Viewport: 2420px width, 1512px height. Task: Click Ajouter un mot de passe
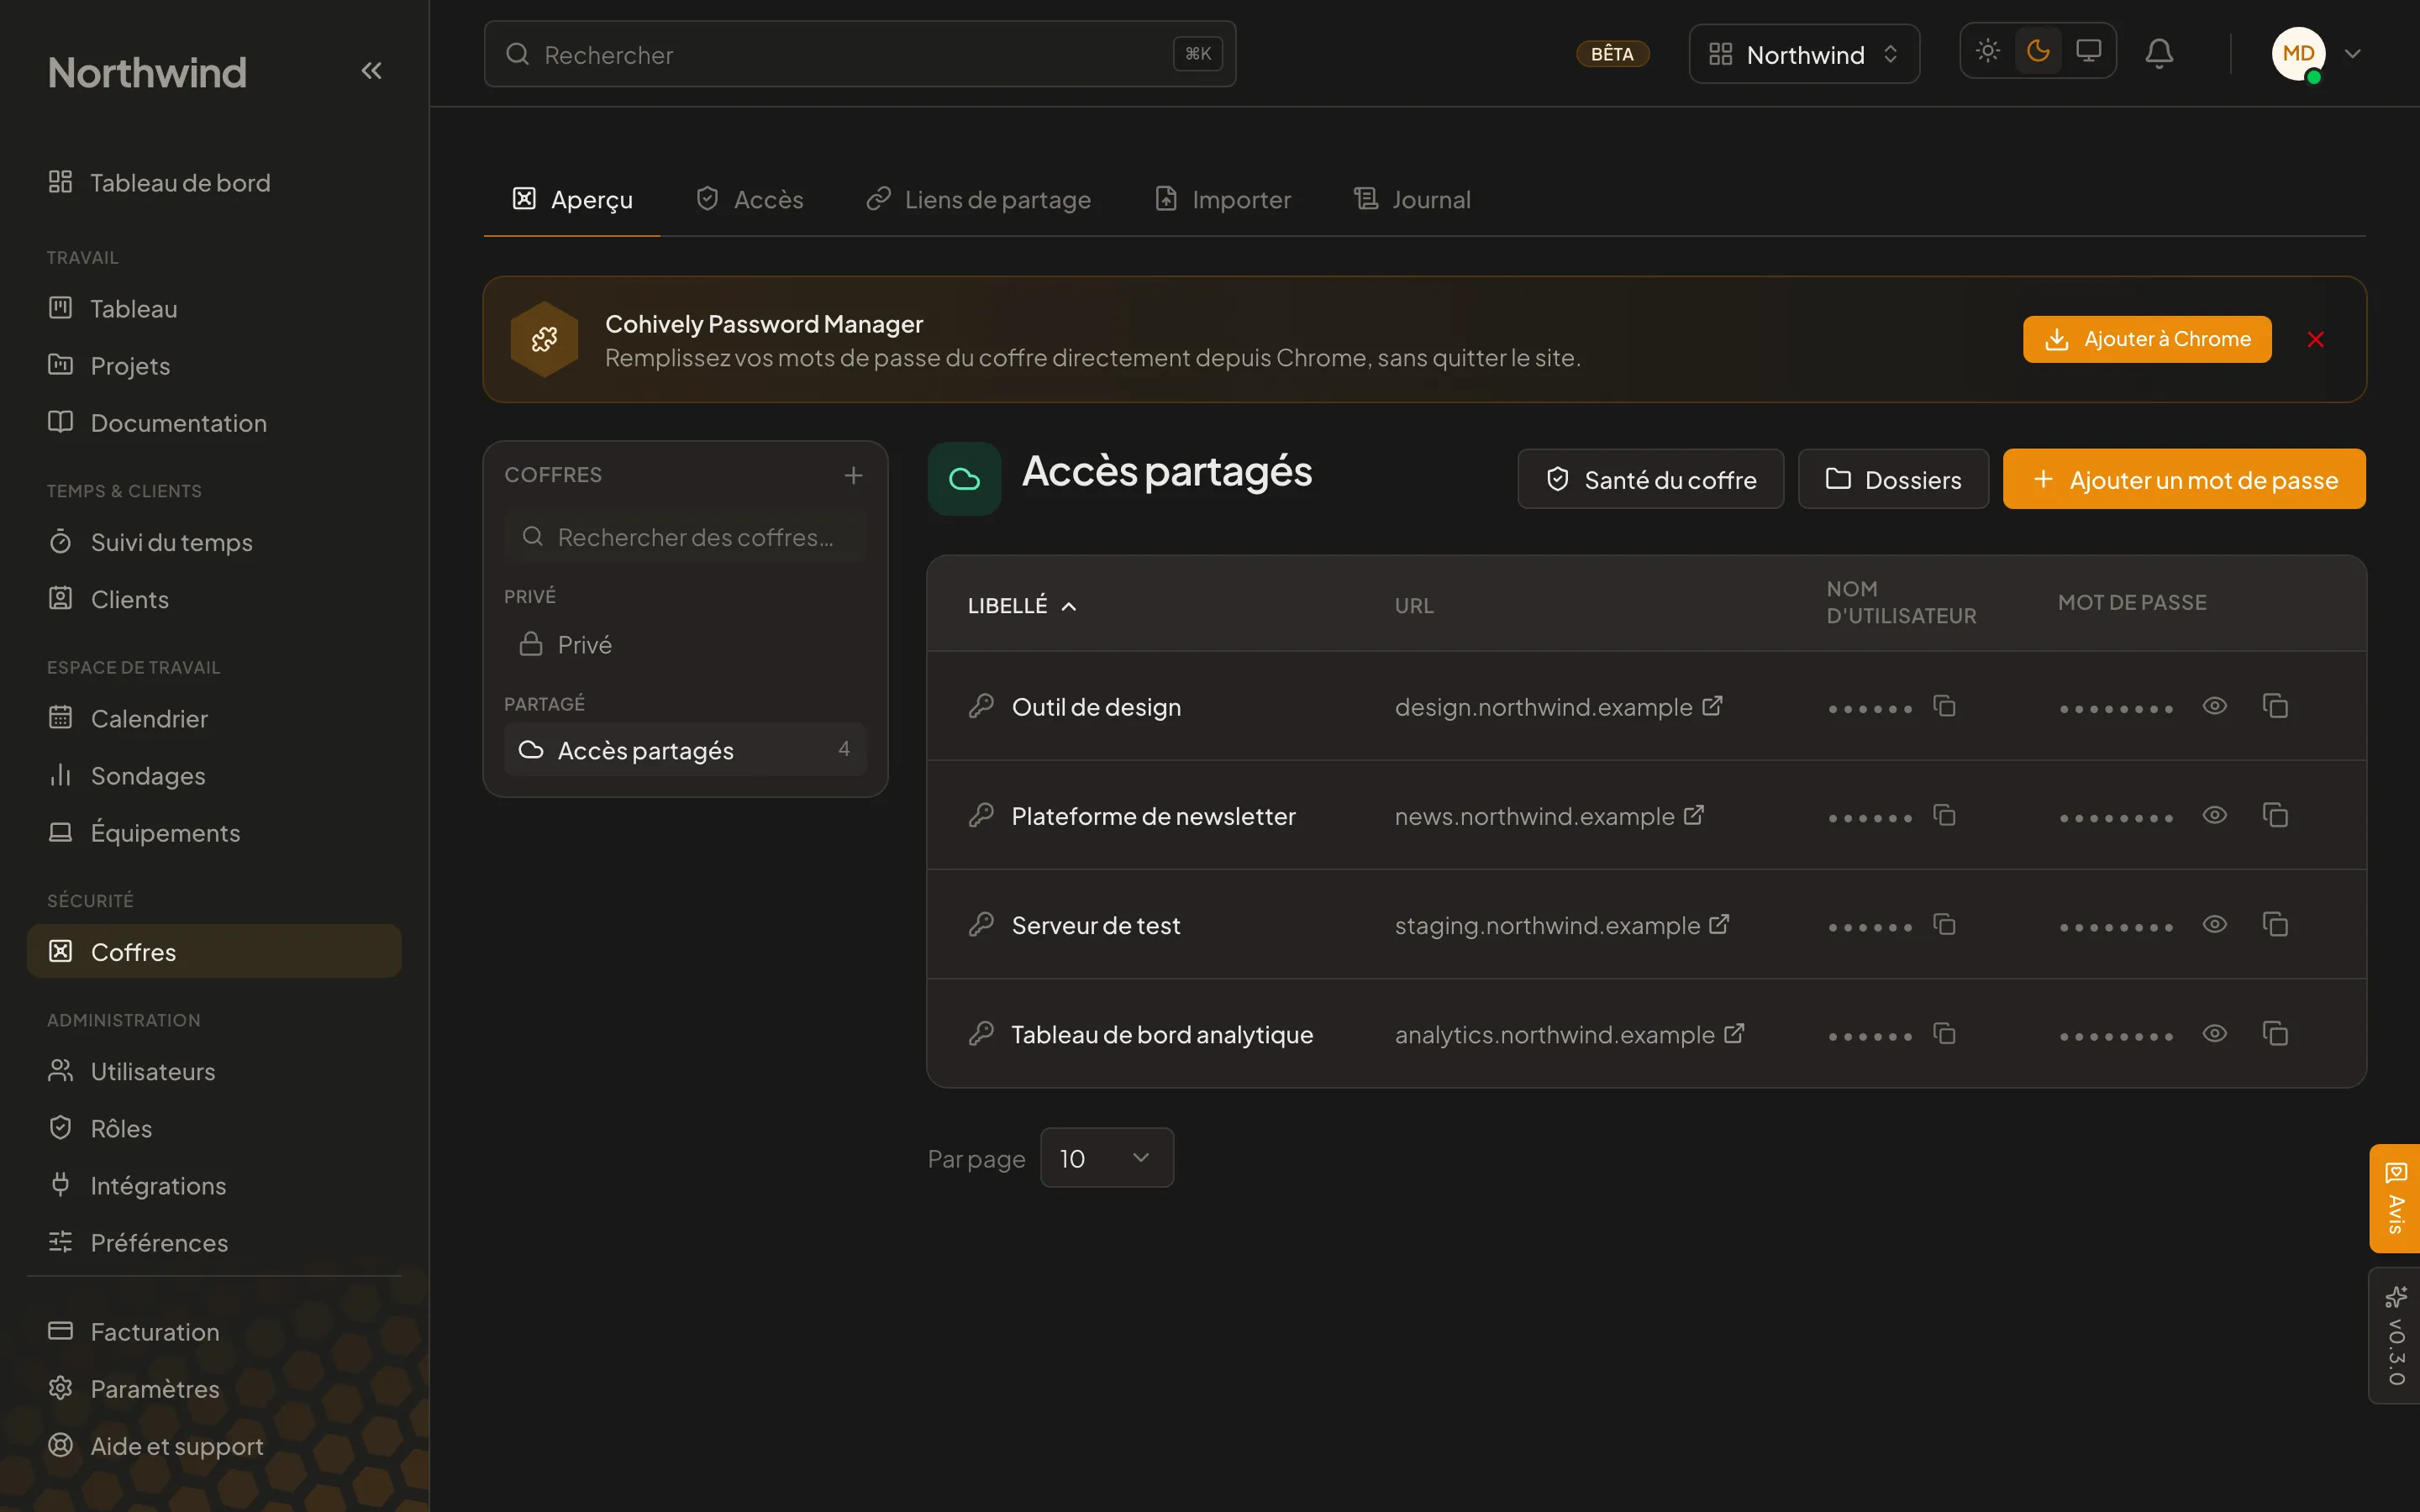click(x=2184, y=480)
